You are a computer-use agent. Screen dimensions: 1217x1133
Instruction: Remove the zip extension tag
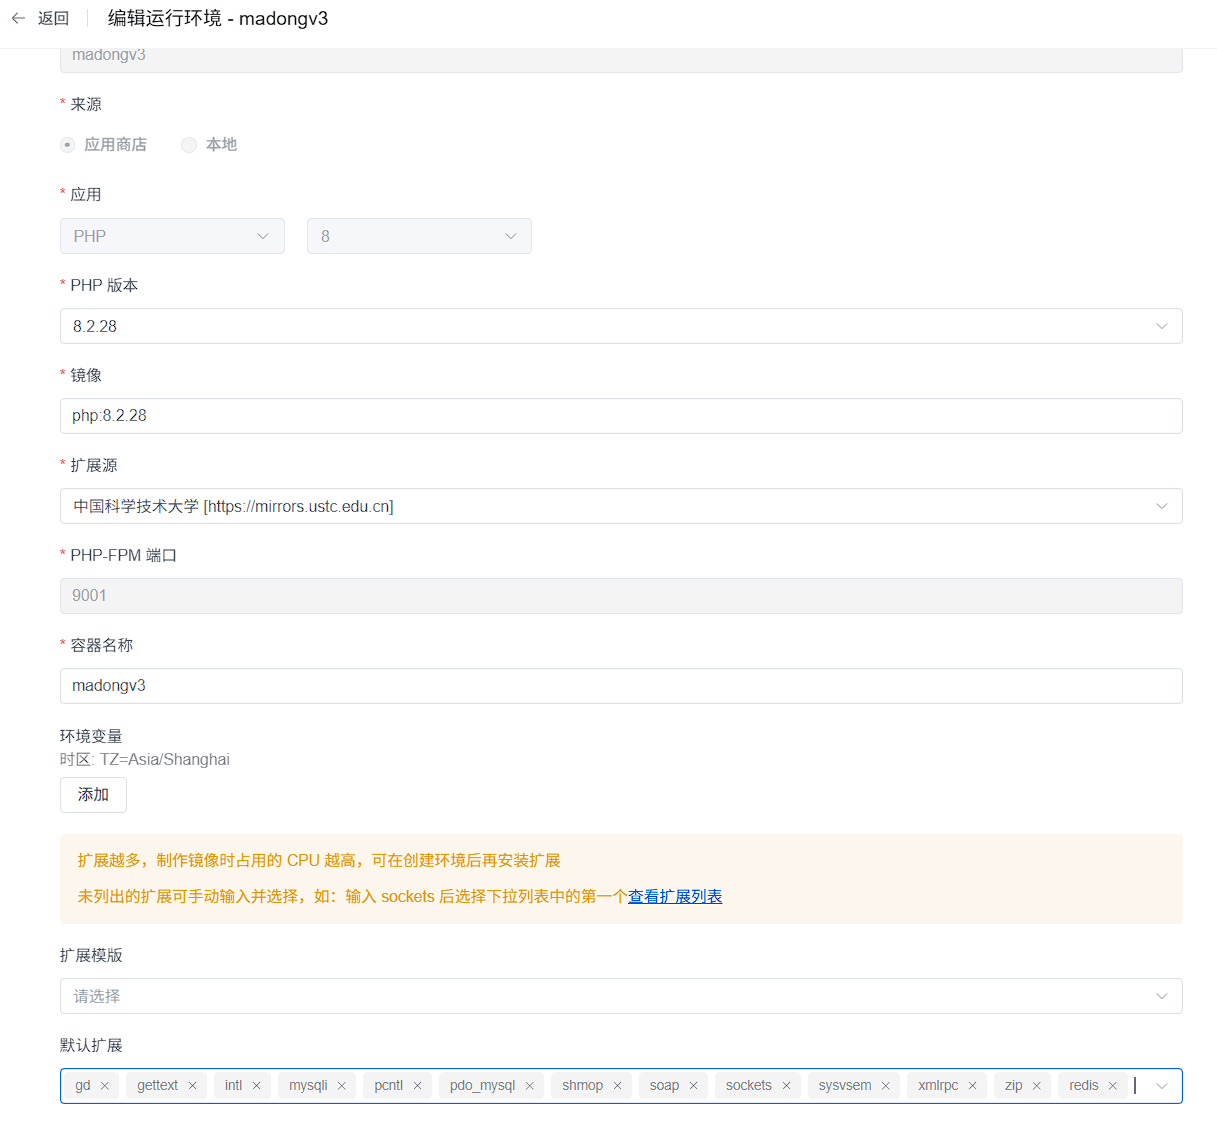pyautogui.click(x=1037, y=1086)
